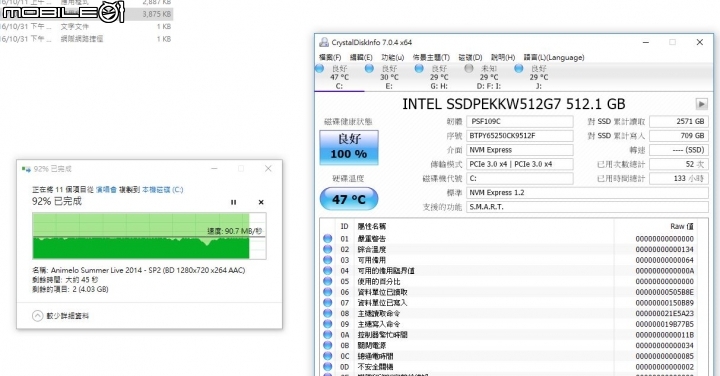The height and width of the screenshot is (376, 720).
Task: Click the status circle icon for row 0D
Action: [327, 367]
